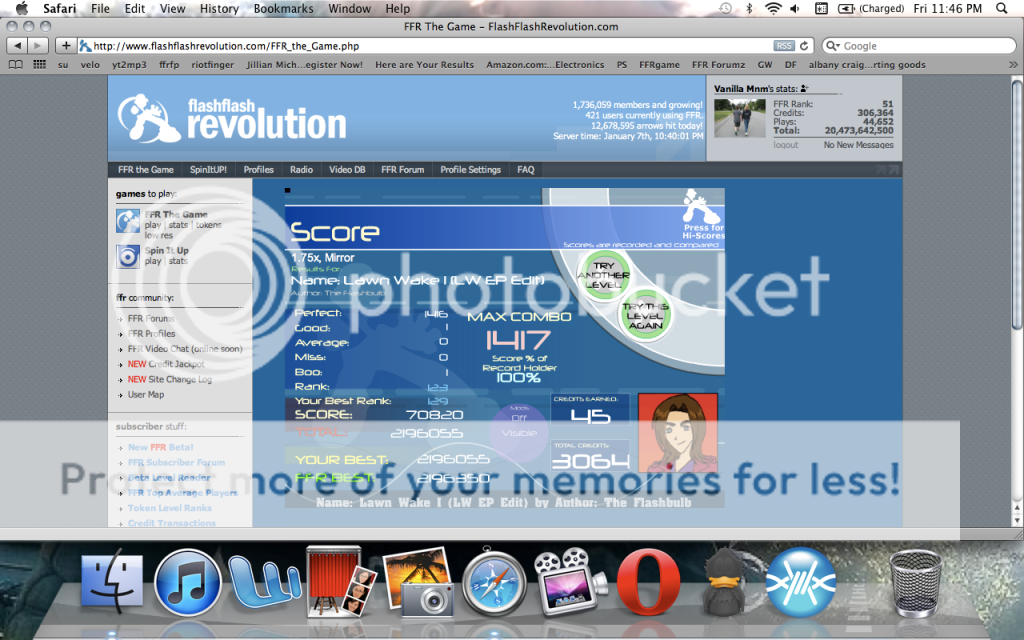Show Top Sites grid icon
This screenshot has height=640, width=1024.
click(x=40, y=65)
